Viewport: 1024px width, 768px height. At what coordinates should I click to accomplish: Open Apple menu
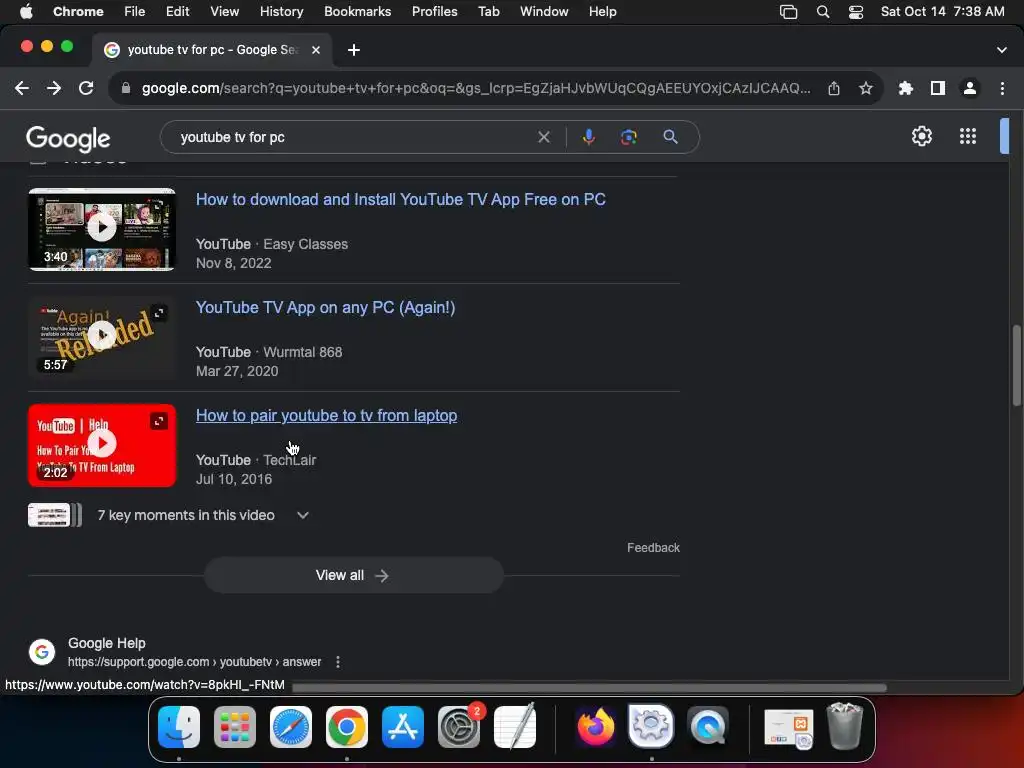tap(26, 12)
